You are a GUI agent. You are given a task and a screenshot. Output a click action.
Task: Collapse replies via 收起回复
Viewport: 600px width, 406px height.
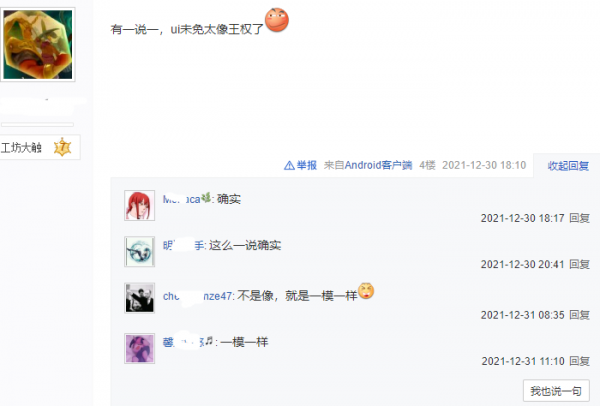point(568,166)
